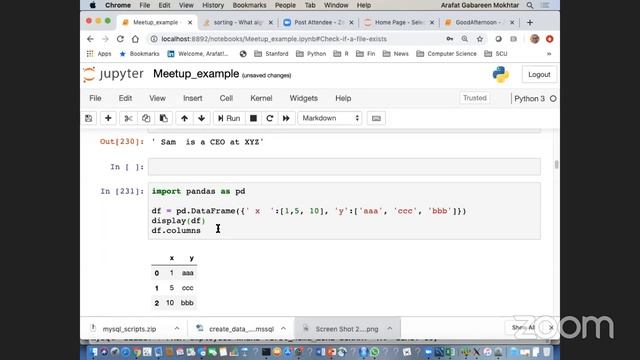Paste cells below with the clipboard icon
Screen dimensions: 640x360
tap(164, 118)
